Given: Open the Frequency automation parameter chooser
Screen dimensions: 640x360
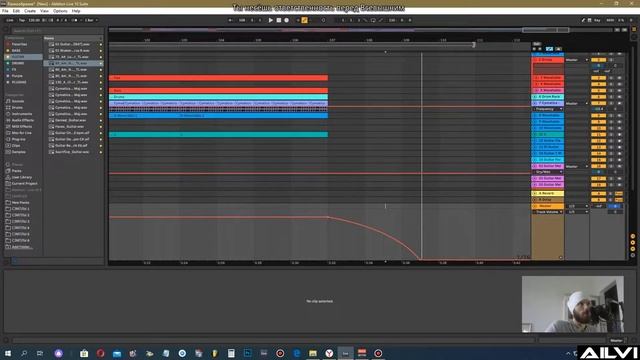Looking at the screenshot, I should pos(548,109).
